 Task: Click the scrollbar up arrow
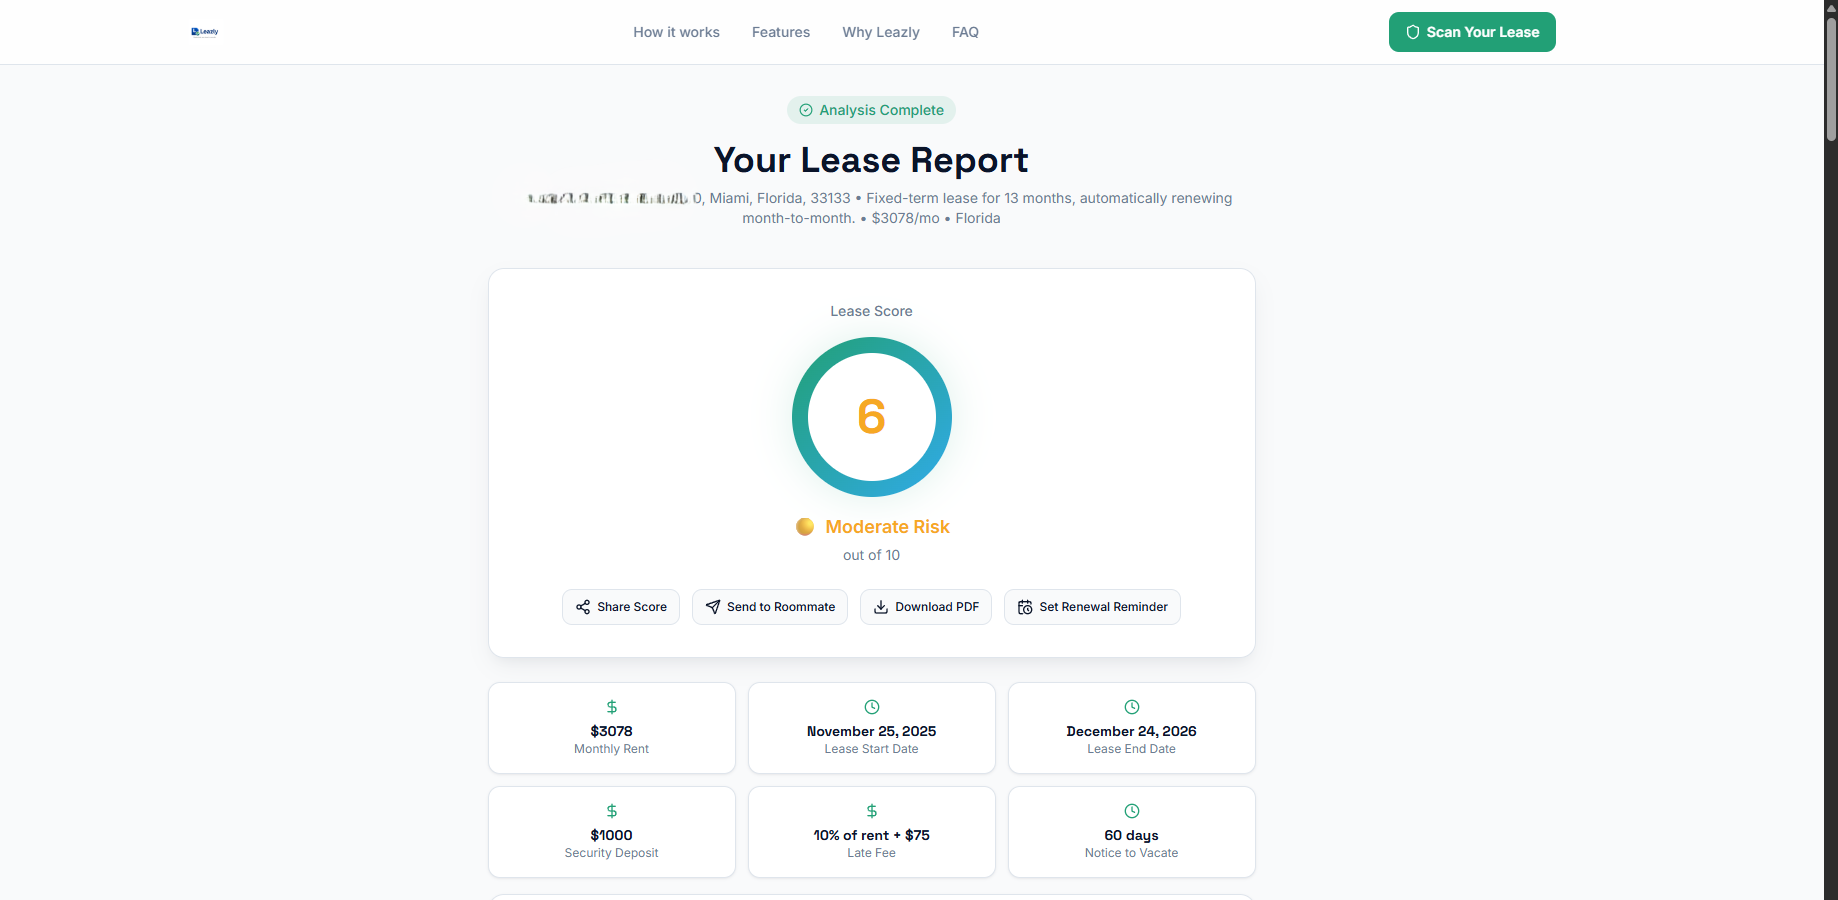pyautogui.click(x=1831, y=7)
